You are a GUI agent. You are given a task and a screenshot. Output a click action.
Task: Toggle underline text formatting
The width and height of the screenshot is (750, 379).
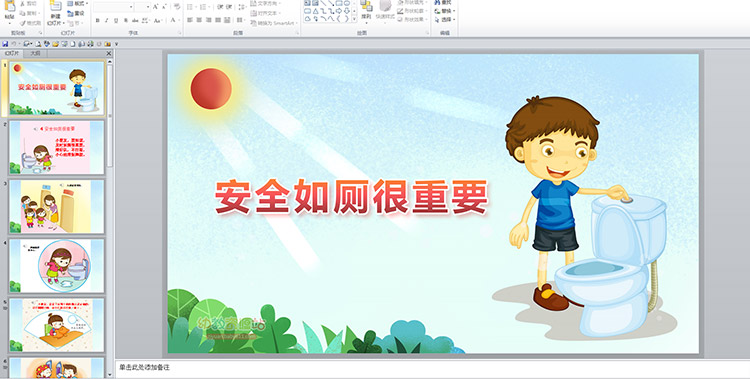tap(116, 21)
